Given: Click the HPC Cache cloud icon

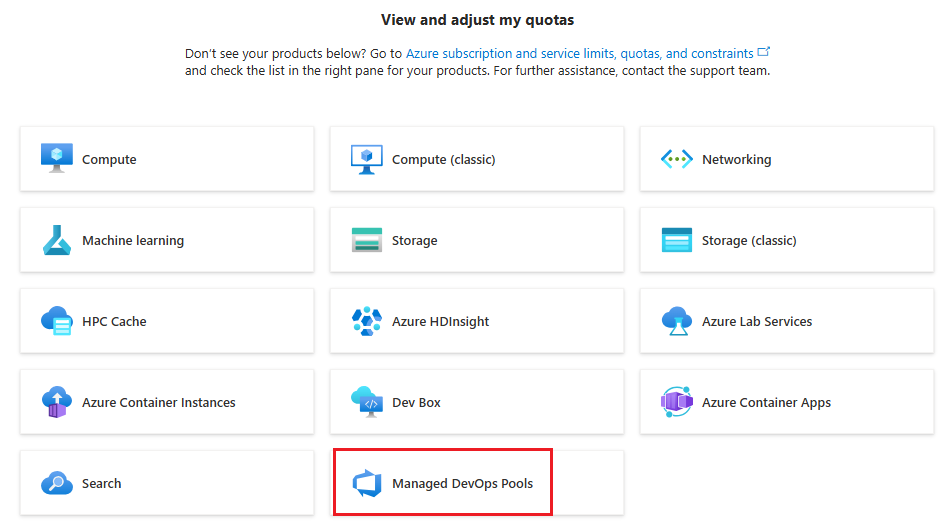Looking at the screenshot, I should [57, 321].
